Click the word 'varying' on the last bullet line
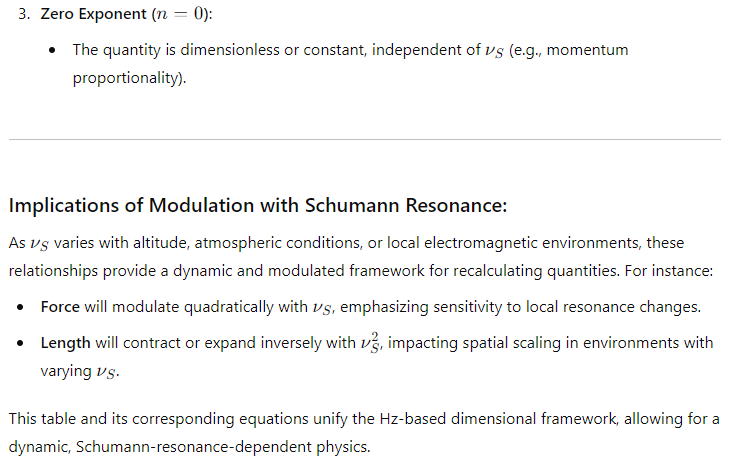This screenshot has height=458, width=743. [x=66, y=371]
